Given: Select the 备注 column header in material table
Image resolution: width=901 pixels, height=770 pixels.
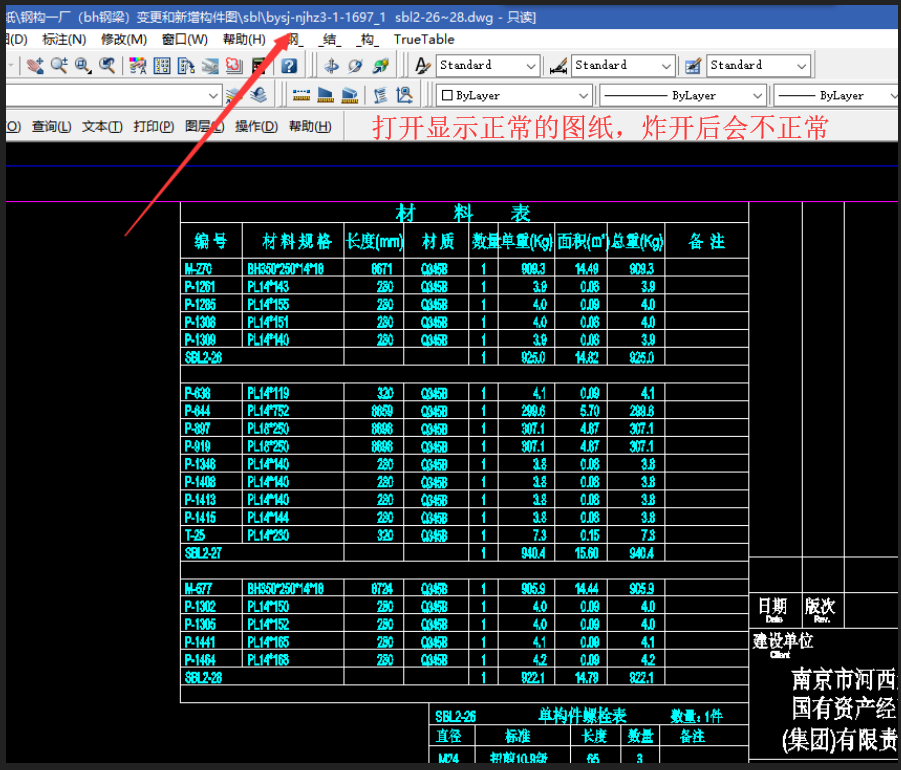Looking at the screenshot, I should coord(707,241).
